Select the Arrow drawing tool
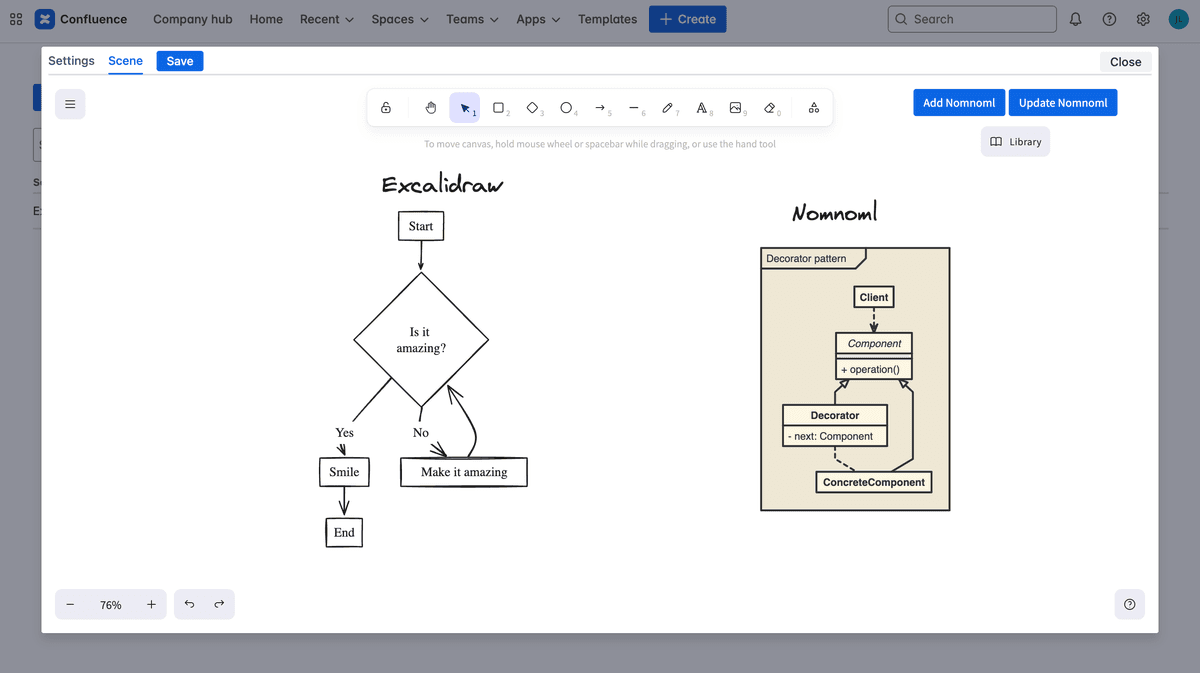 pyautogui.click(x=600, y=108)
